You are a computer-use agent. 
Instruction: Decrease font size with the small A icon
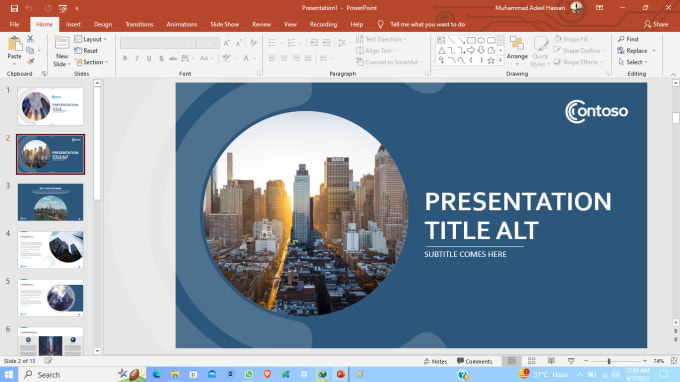coord(239,42)
